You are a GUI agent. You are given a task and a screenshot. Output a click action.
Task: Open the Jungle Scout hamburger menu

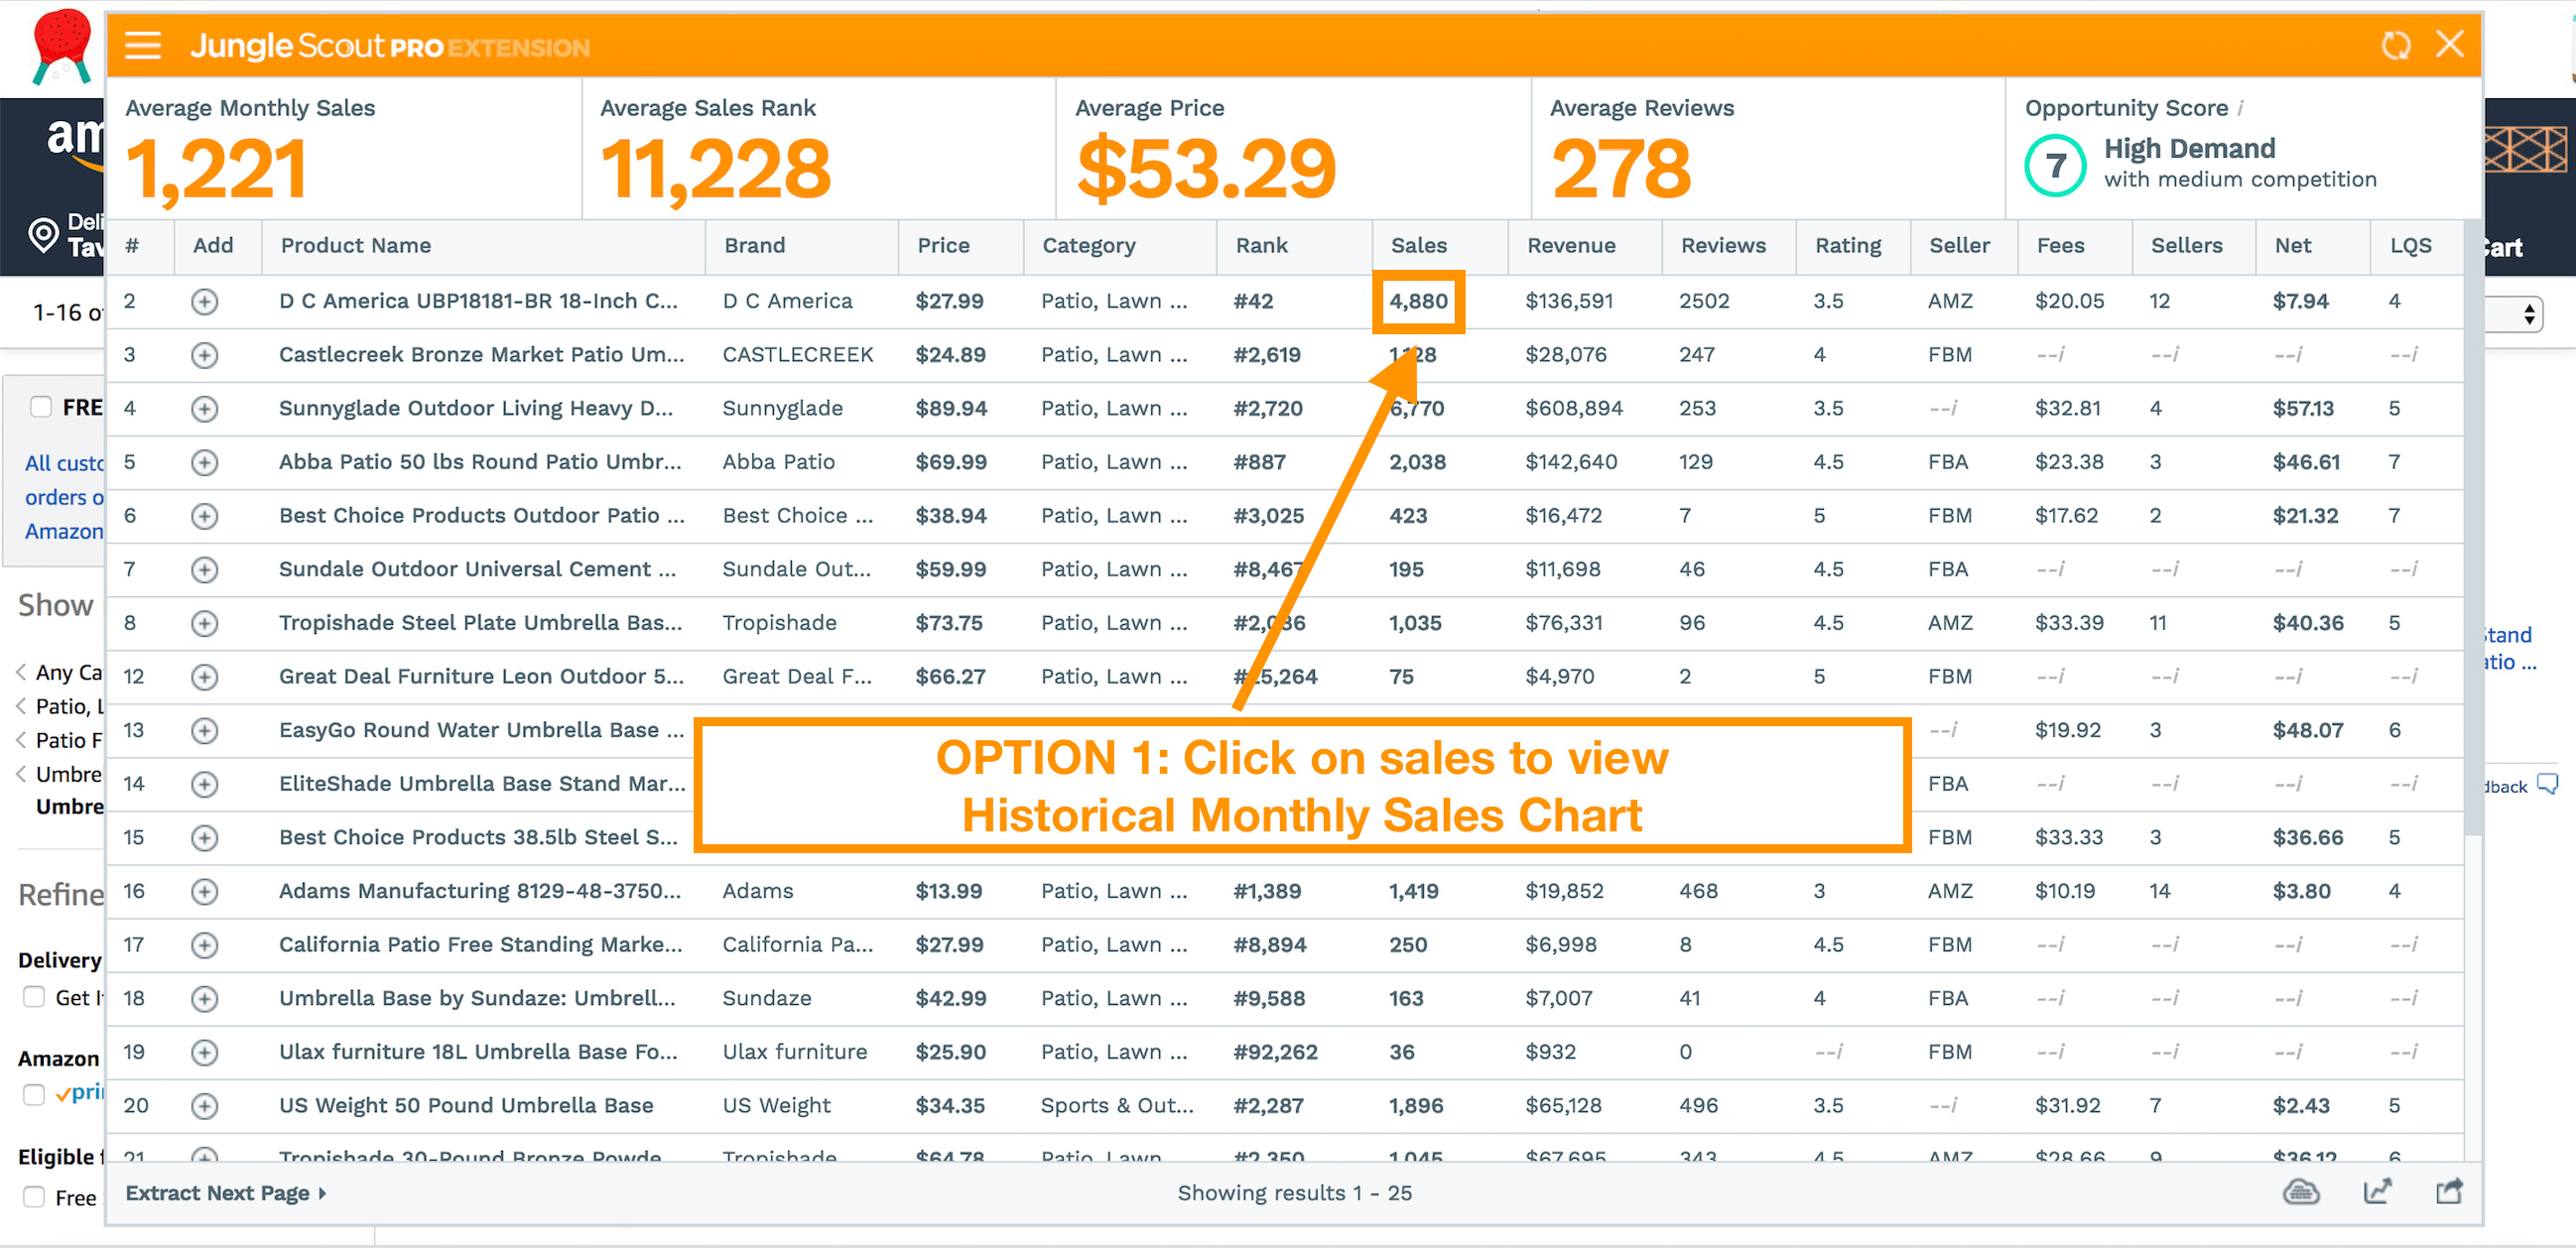point(143,45)
